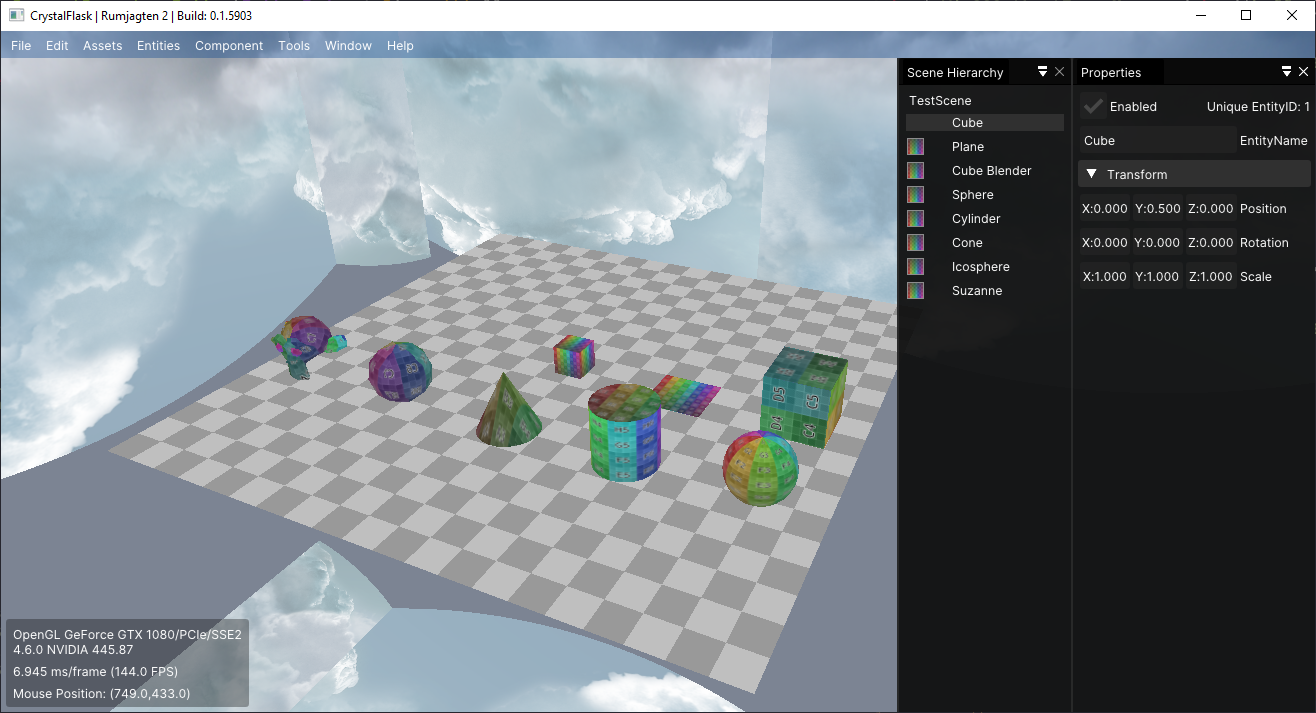Click the Plane entity texture icon
The width and height of the screenshot is (1316, 713).
pos(915,146)
